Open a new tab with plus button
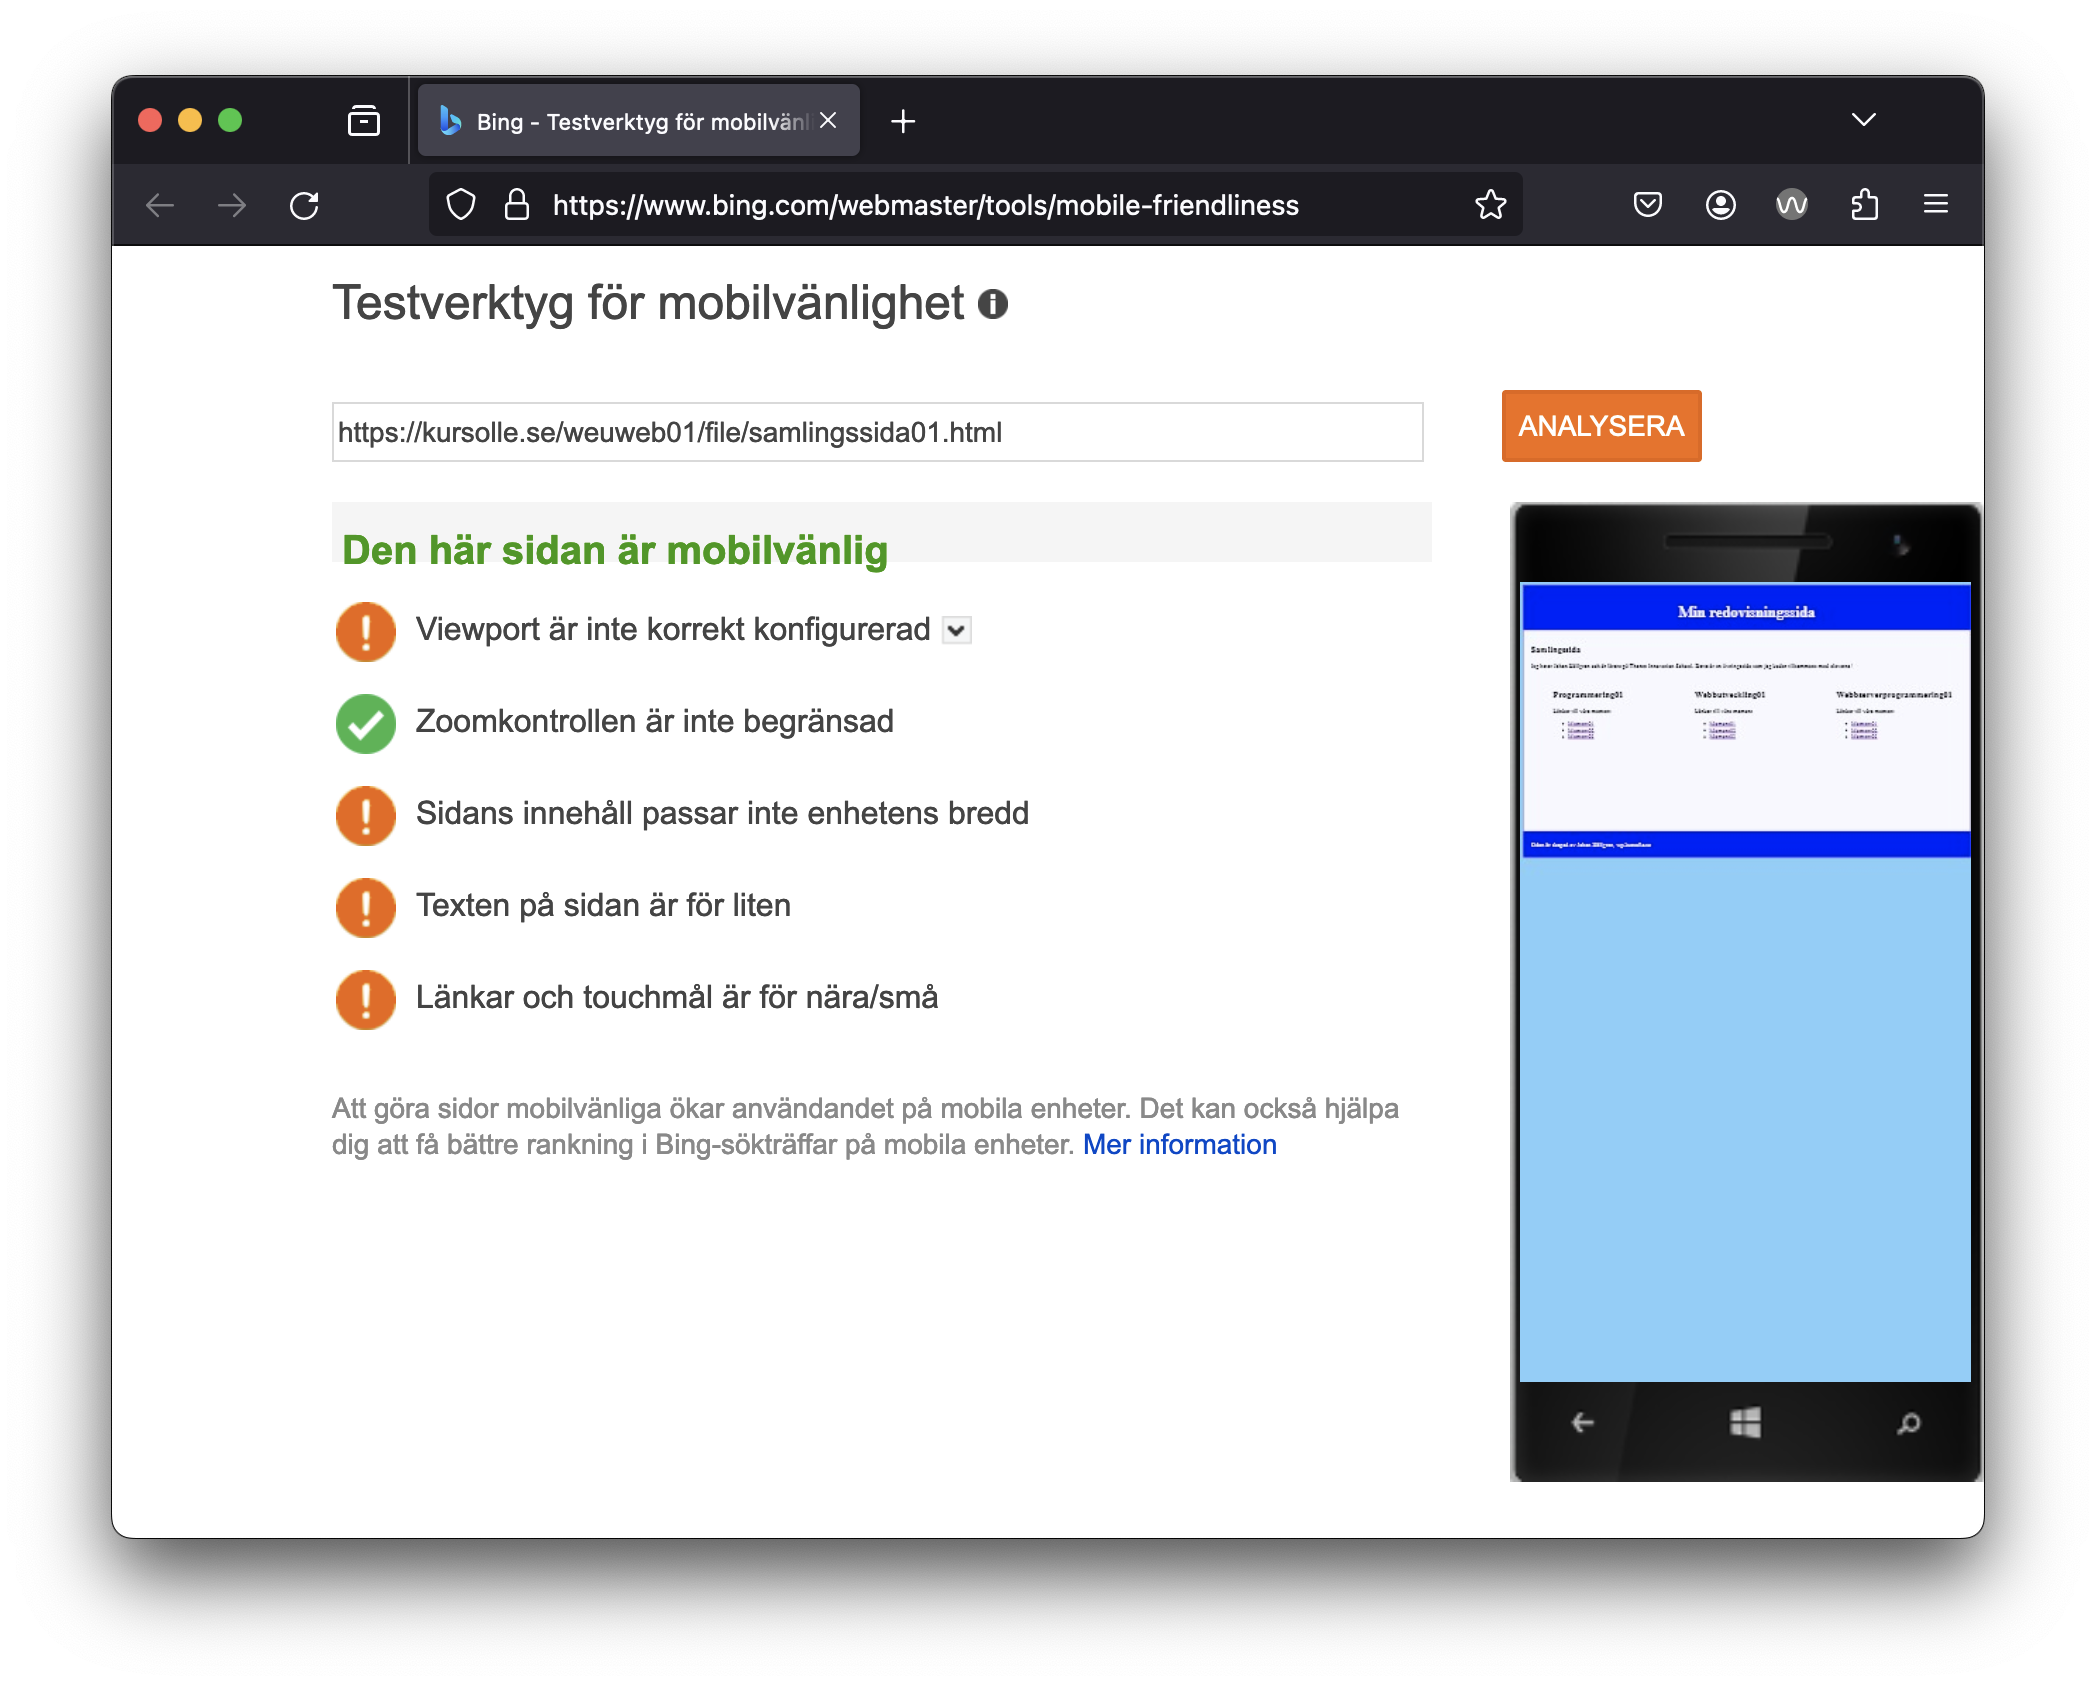The height and width of the screenshot is (1686, 2096). (903, 121)
